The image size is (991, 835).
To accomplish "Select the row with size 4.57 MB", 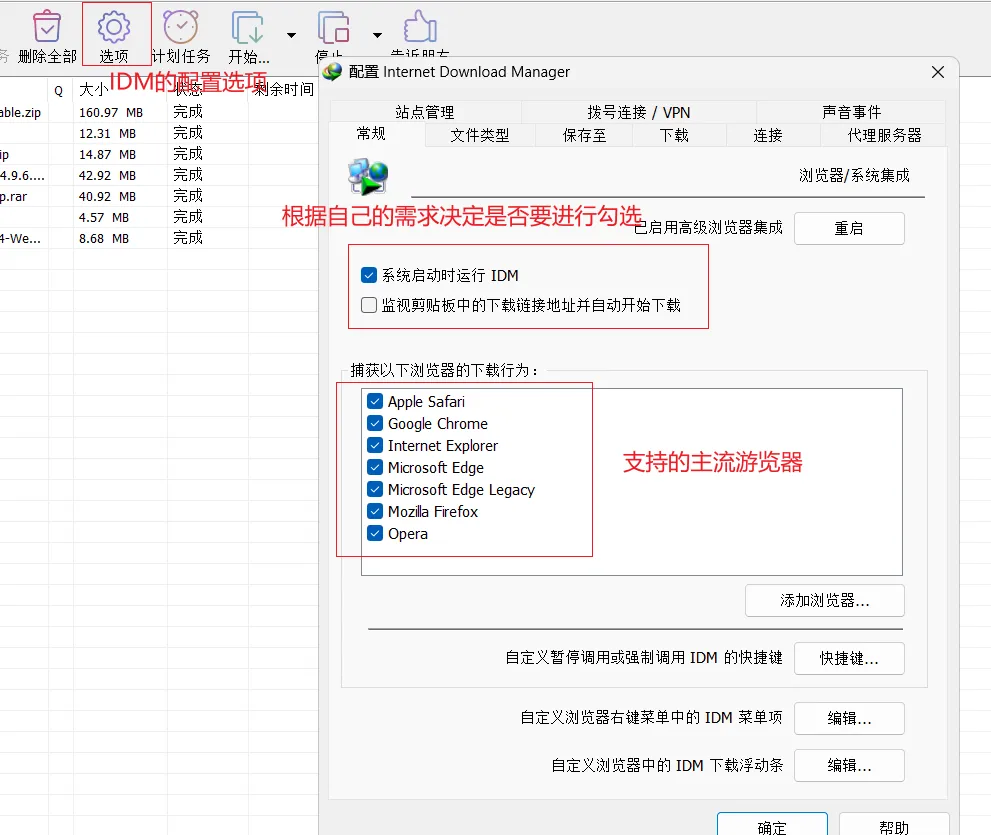I will (158, 217).
